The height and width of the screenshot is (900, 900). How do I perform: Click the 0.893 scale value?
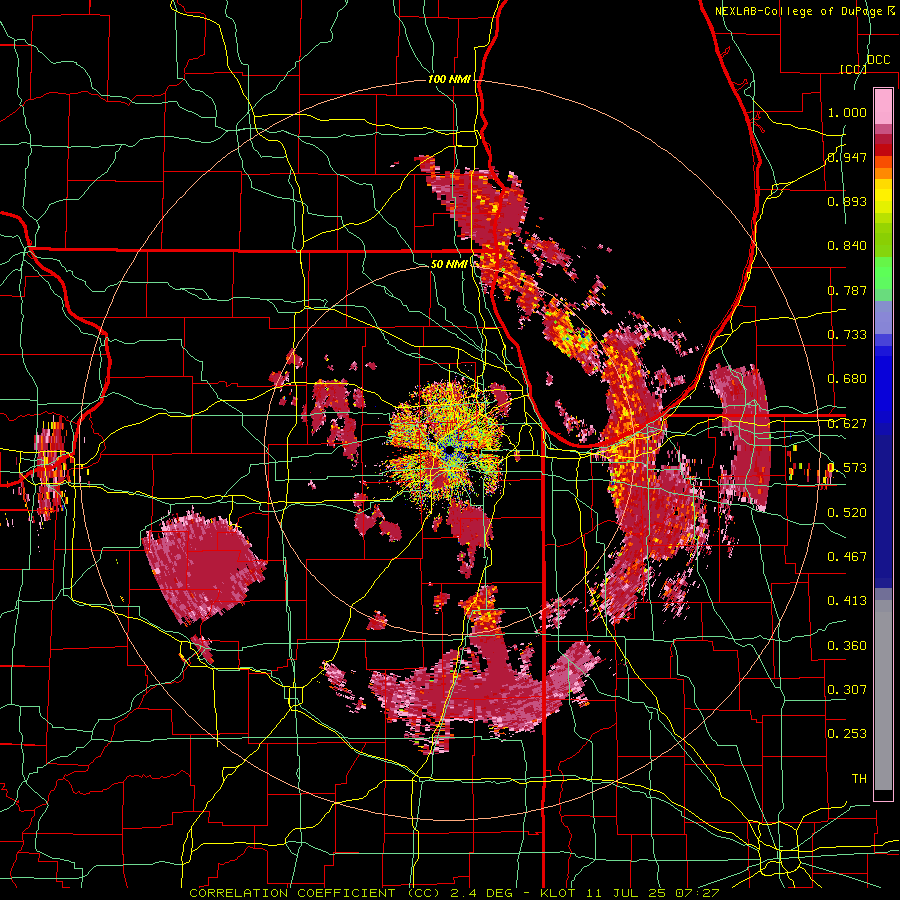[x=847, y=201]
